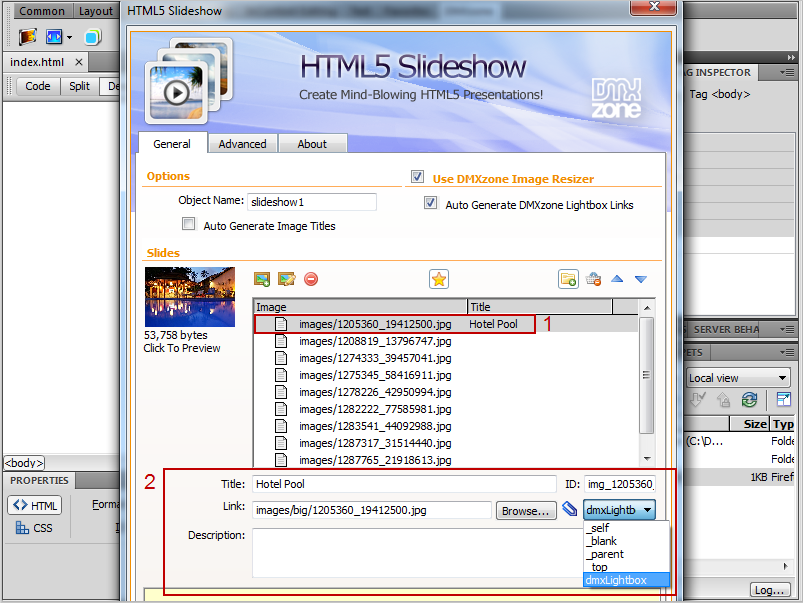Click the film-strip media icon in Dreamweaver toolbar

tap(28, 37)
